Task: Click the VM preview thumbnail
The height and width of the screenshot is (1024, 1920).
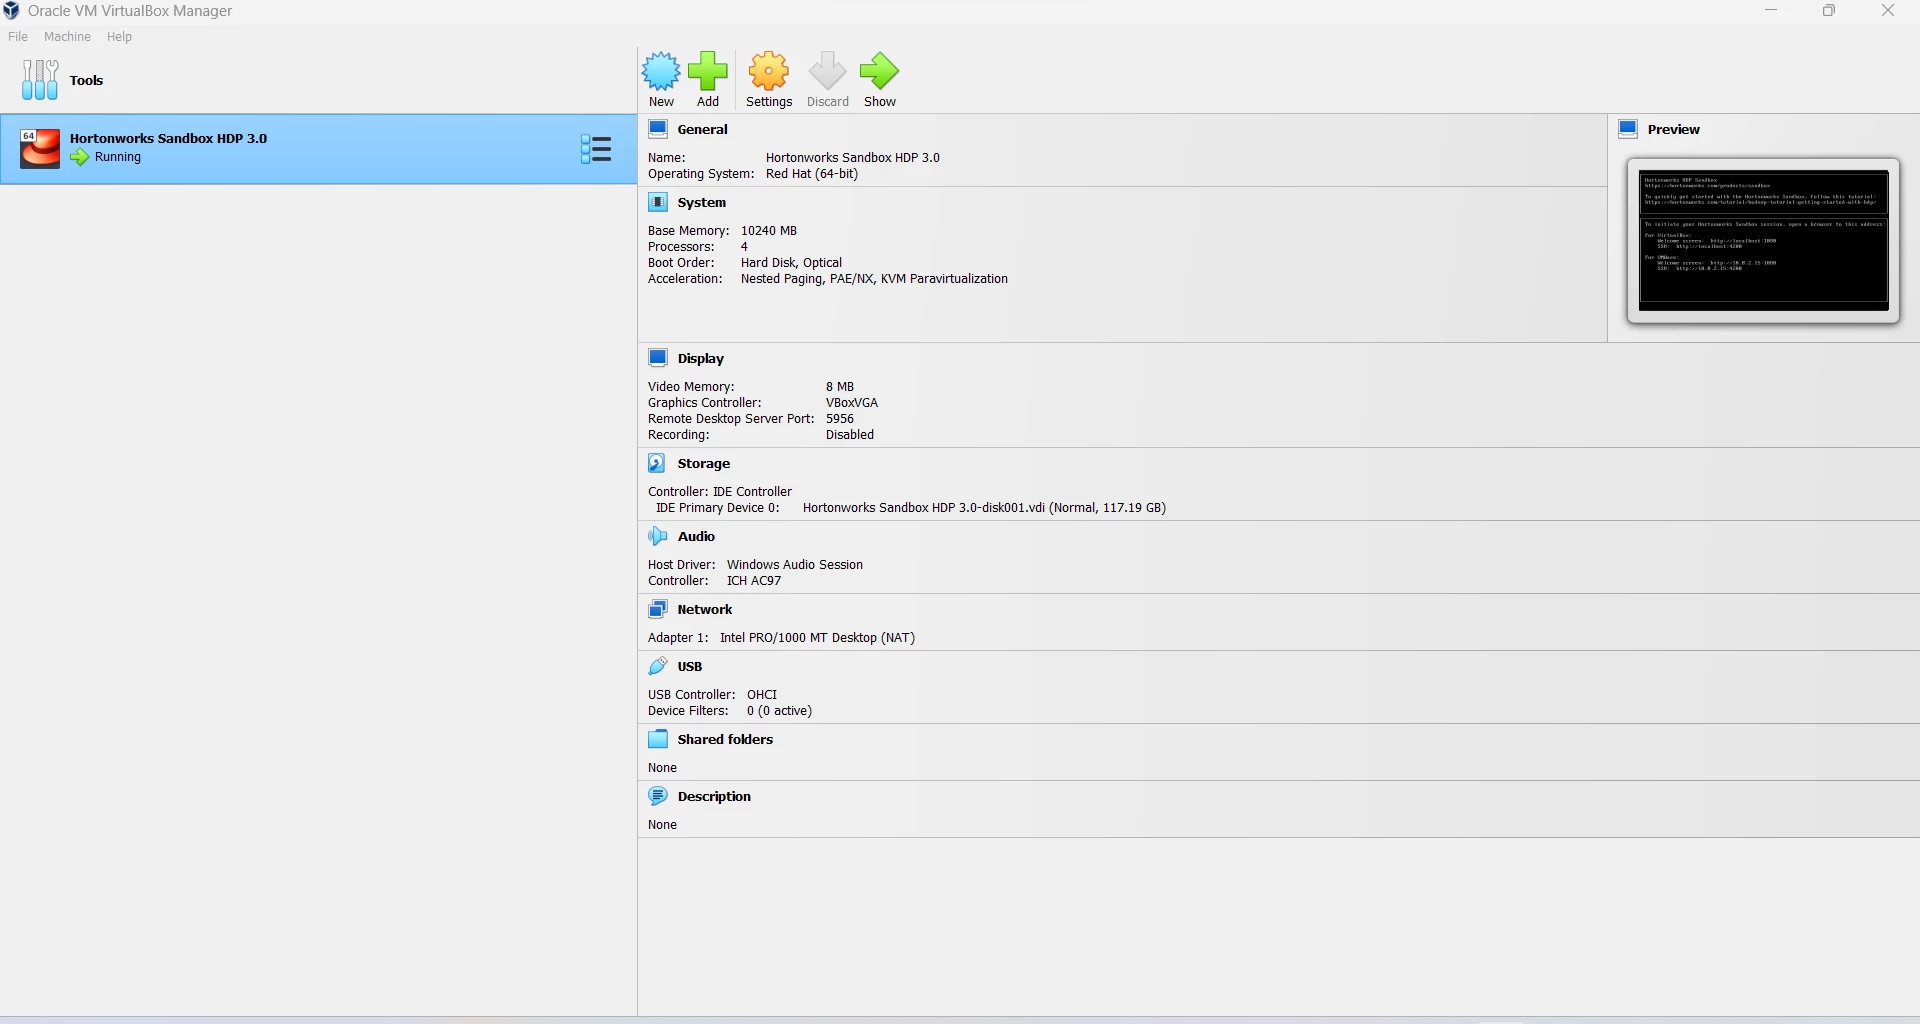Action: tap(1763, 240)
